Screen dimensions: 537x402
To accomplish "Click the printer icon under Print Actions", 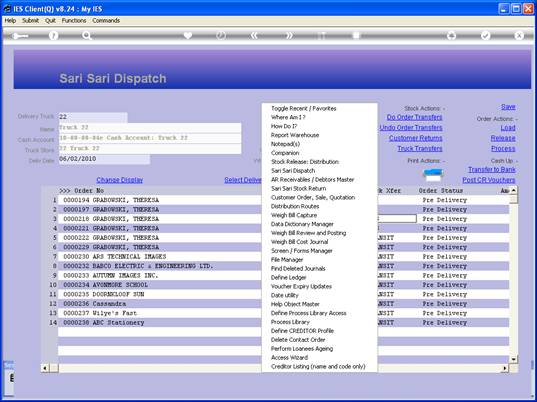I will 434,175.
